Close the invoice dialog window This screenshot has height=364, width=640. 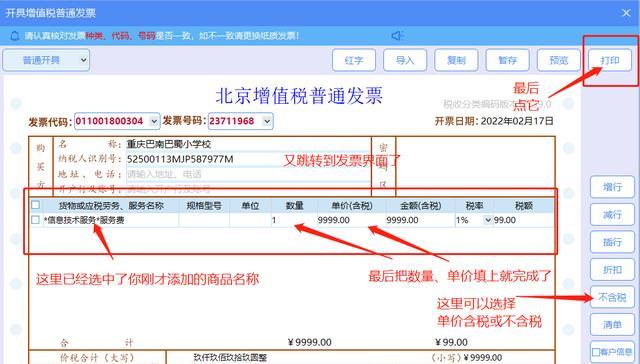[626, 13]
